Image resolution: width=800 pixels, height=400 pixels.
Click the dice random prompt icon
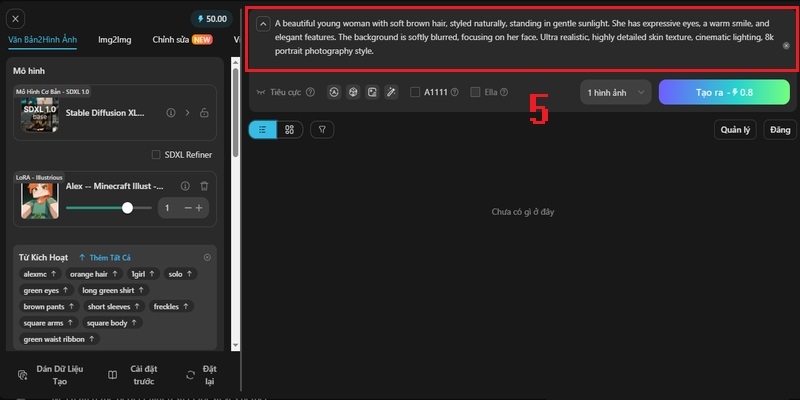(353, 92)
